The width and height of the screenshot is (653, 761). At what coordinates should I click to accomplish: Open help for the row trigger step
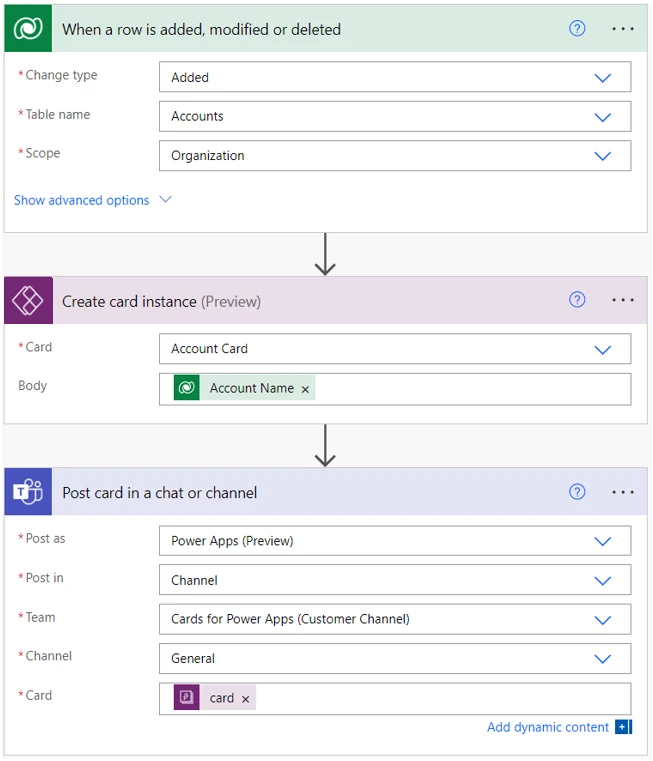click(577, 29)
